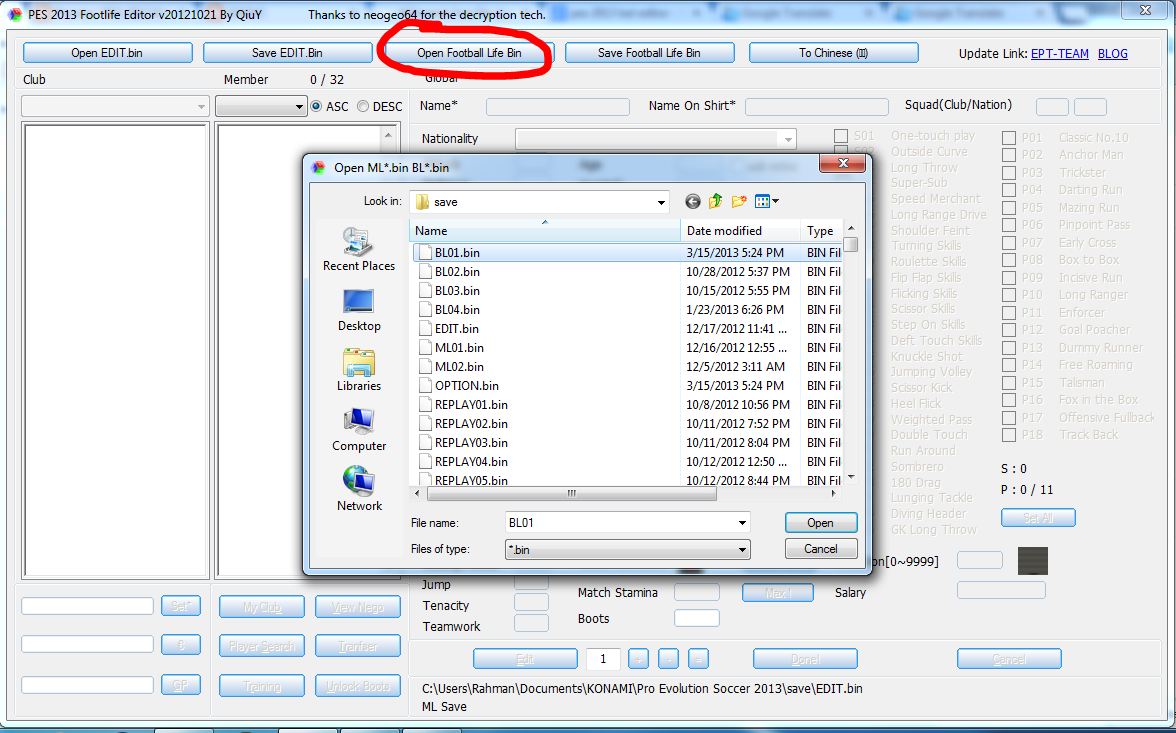This screenshot has height=733, width=1176.
Task: Check the P05 Mazing Run checkbox
Action: 1009,208
